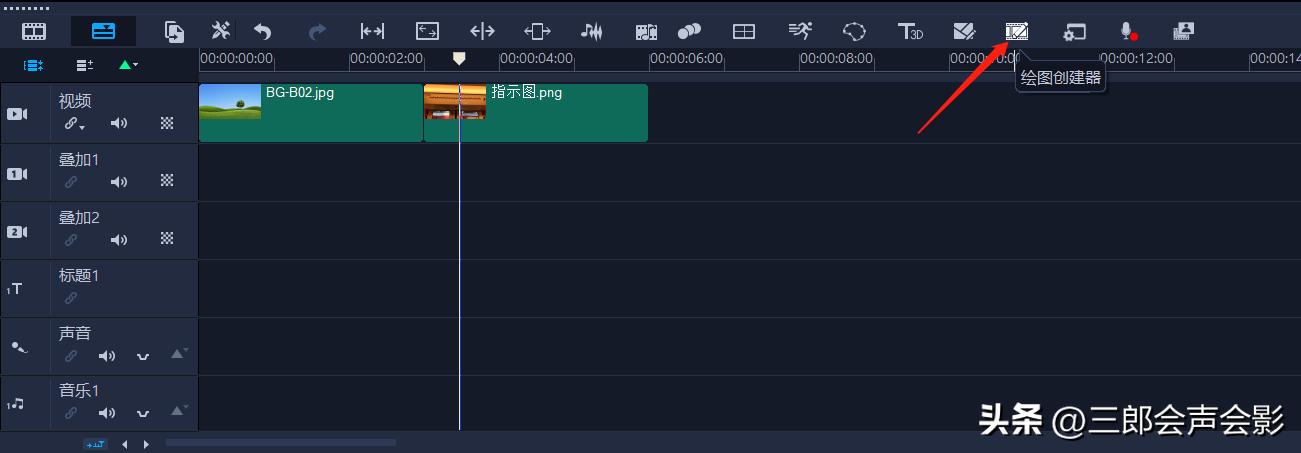Open the subtitle editor
The image size is (1301, 453).
(964, 32)
